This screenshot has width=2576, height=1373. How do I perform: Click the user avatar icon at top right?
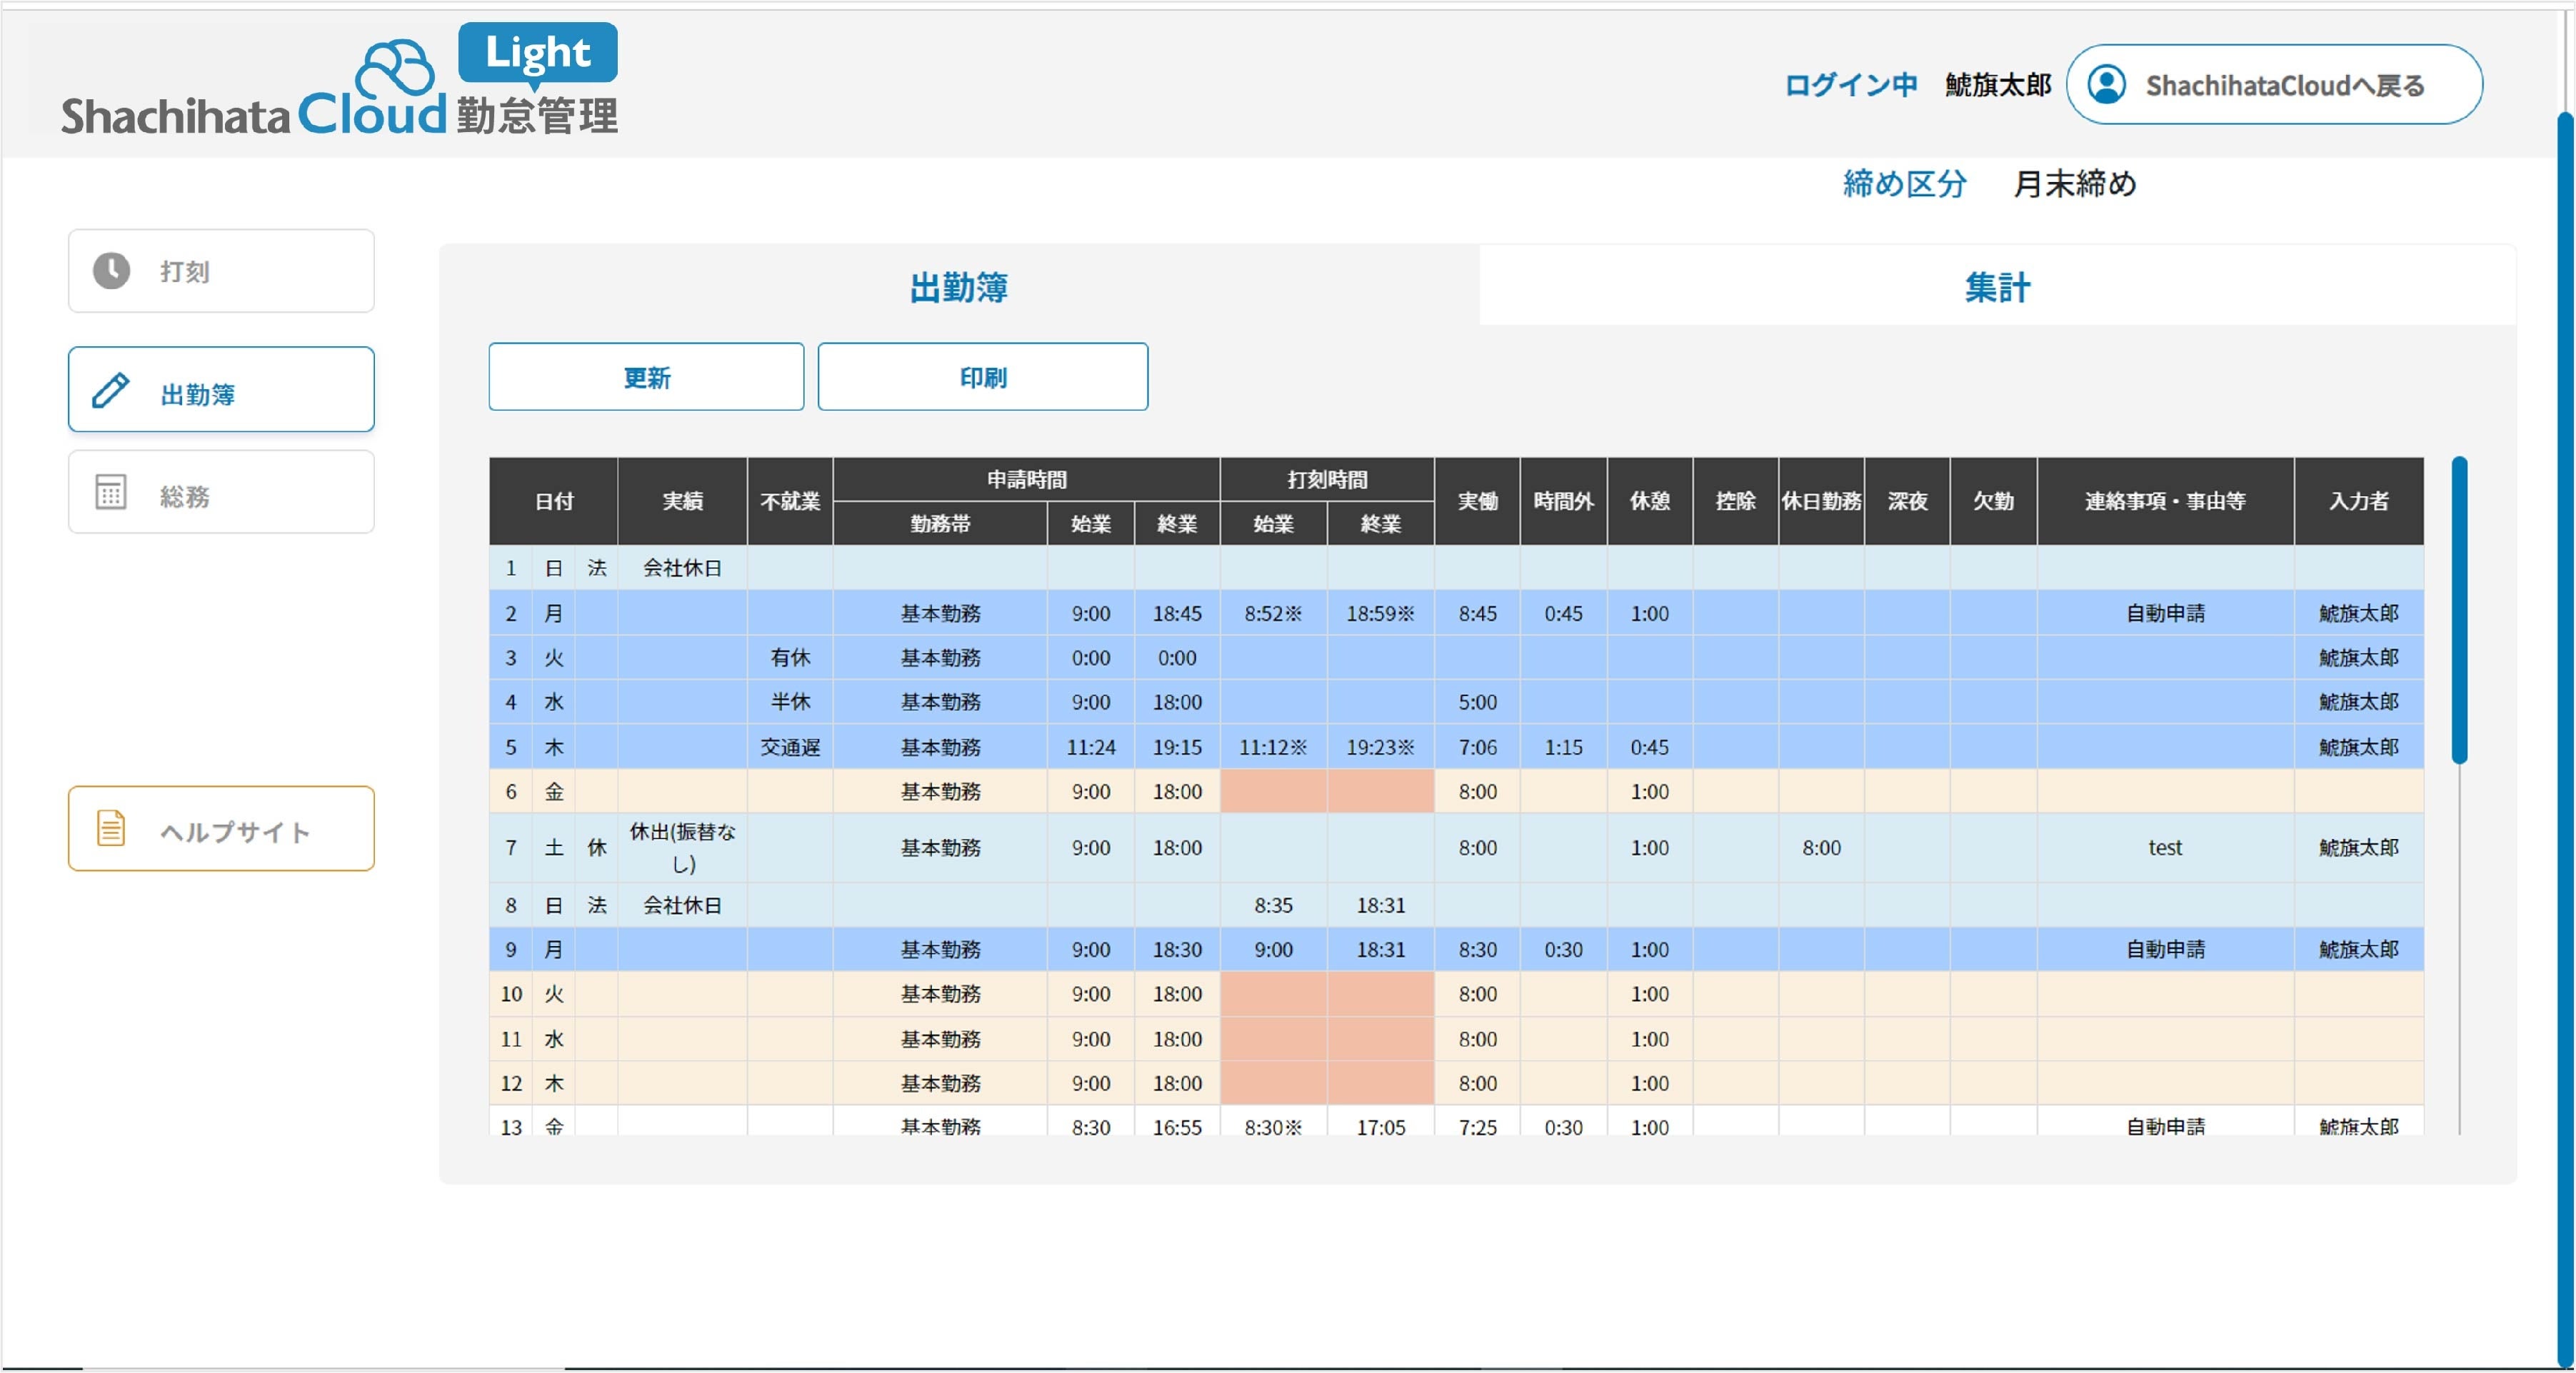click(x=2106, y=85)
